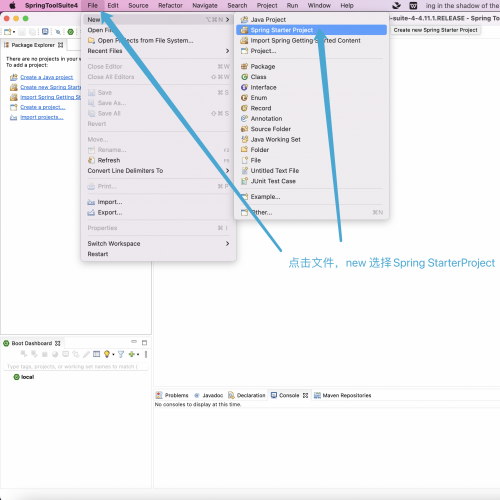Open the SpringToolSuite4 application menu
Screen dimensions: 500x500
tap(51, 6)
